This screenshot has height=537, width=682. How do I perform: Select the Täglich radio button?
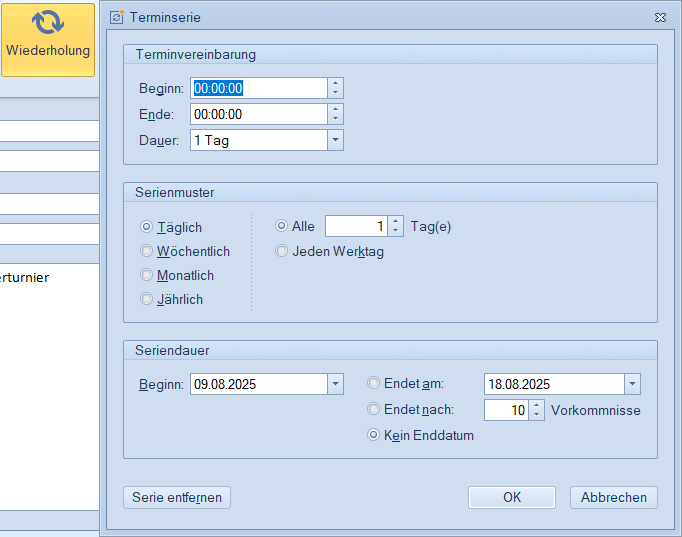tap(147, 227)
